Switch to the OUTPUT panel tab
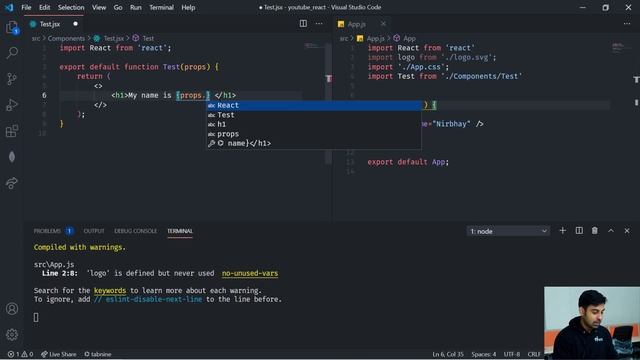 94,231
